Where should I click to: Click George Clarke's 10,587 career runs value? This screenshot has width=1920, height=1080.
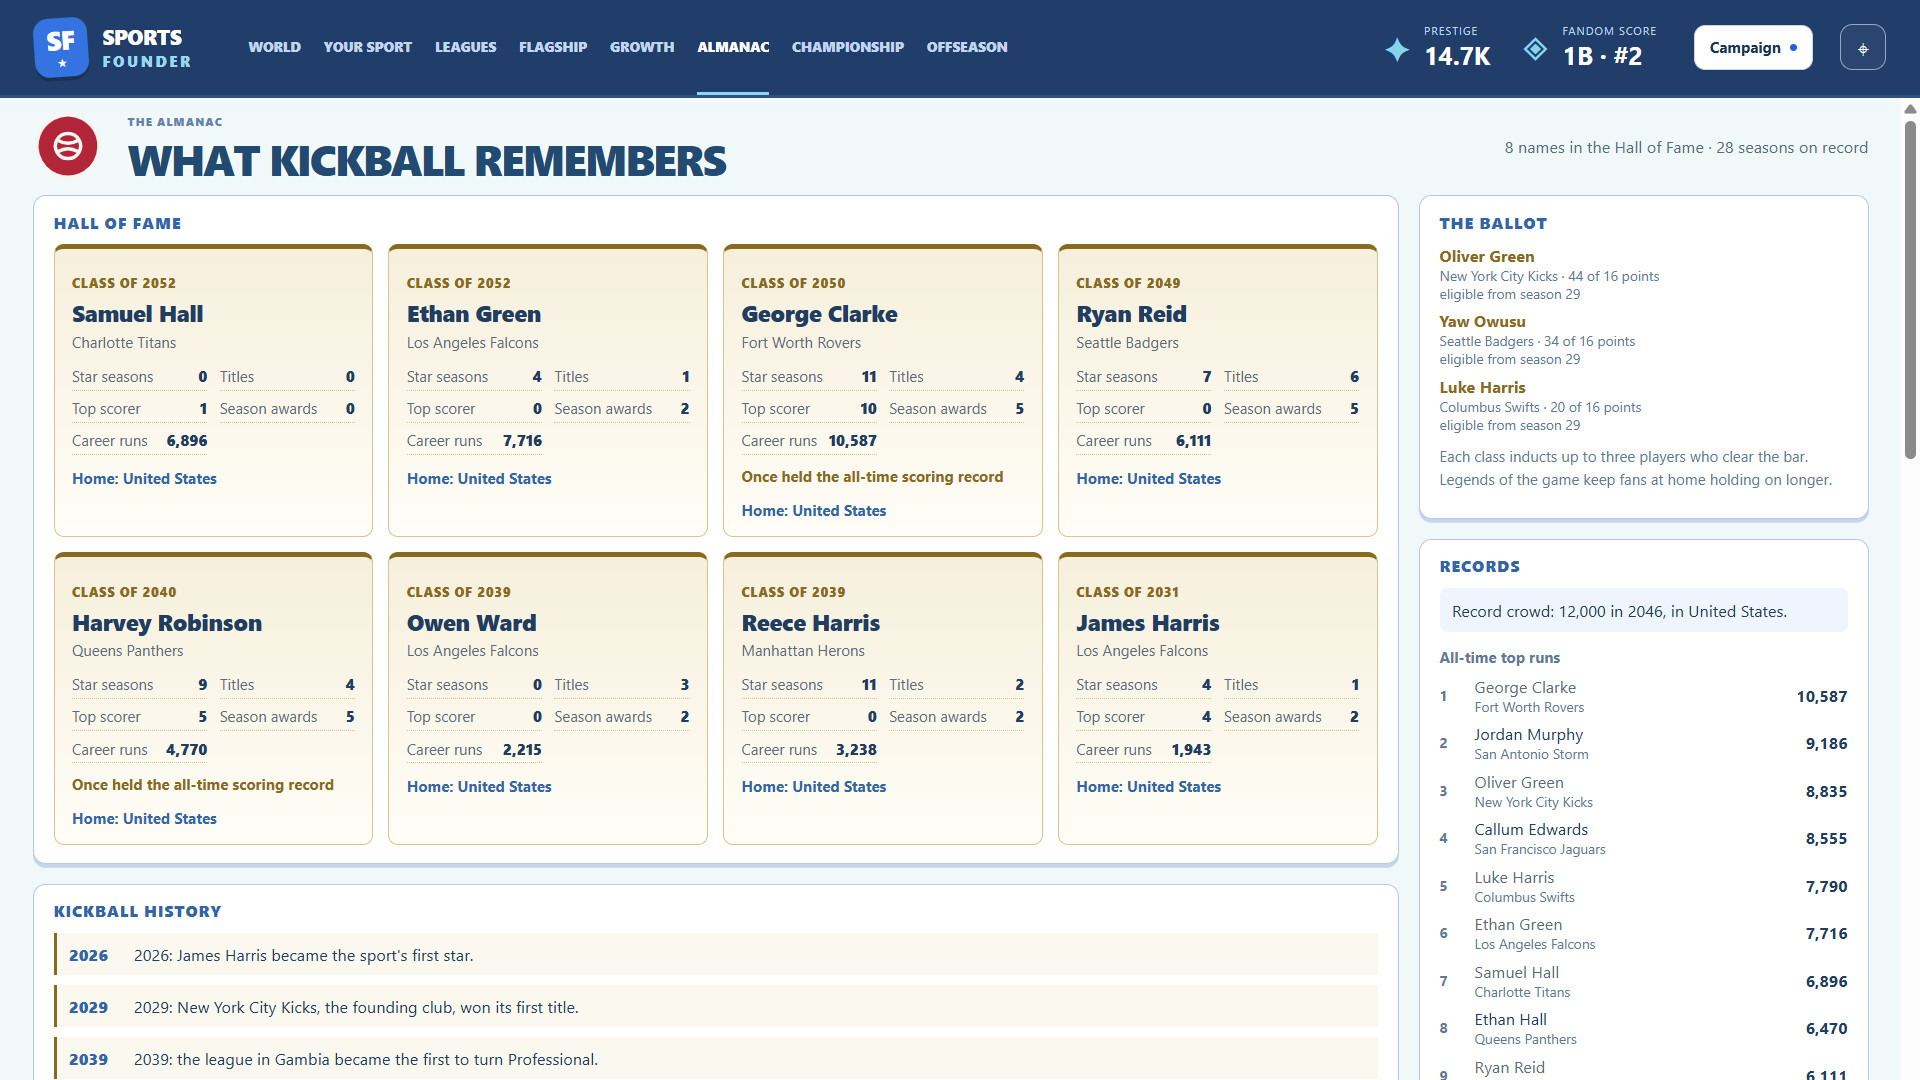point(852,441)
